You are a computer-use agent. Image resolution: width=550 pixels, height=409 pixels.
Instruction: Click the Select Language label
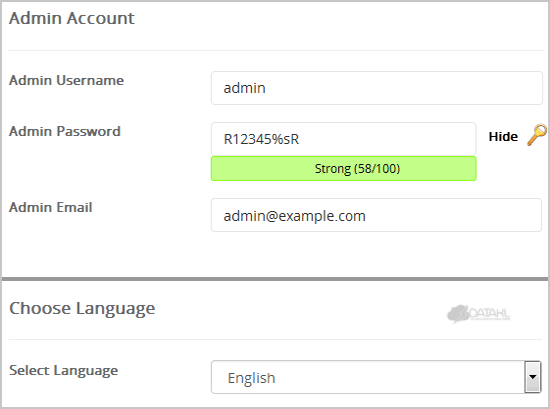coord(63,371)
